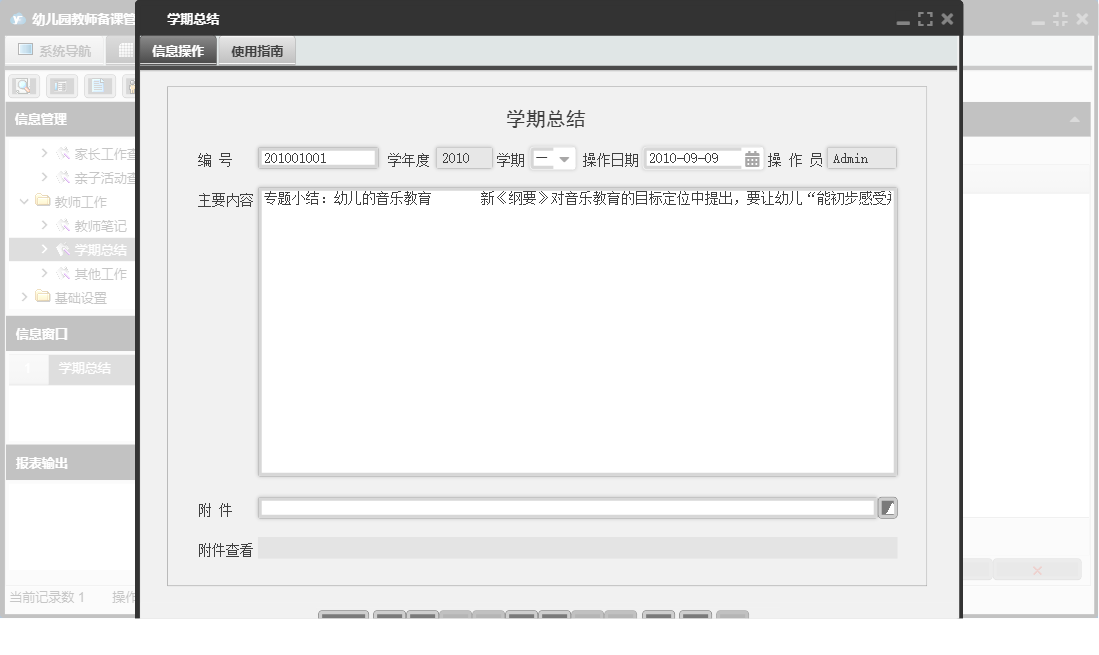Open 学期总结 from the 信息窗口 panel
This screenshot has width=1099, height=655.
[84, 369]
